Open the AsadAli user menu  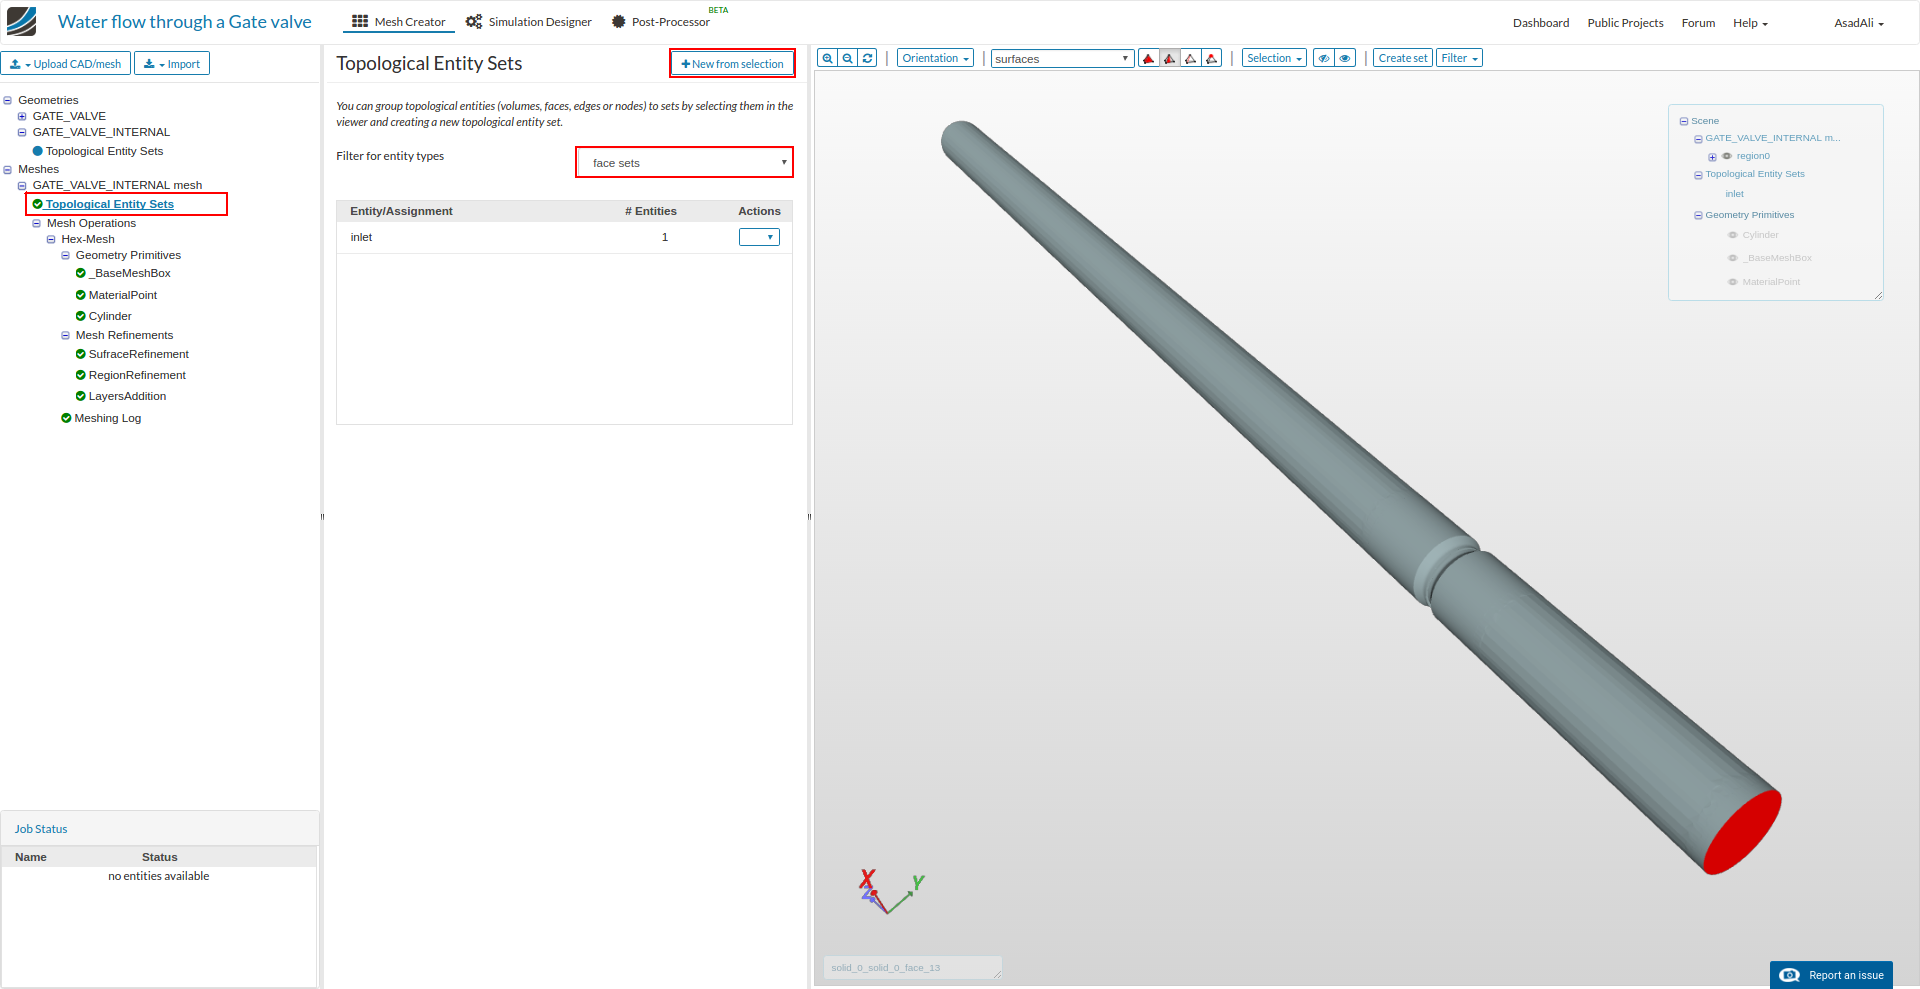[x=1859, y=23]
